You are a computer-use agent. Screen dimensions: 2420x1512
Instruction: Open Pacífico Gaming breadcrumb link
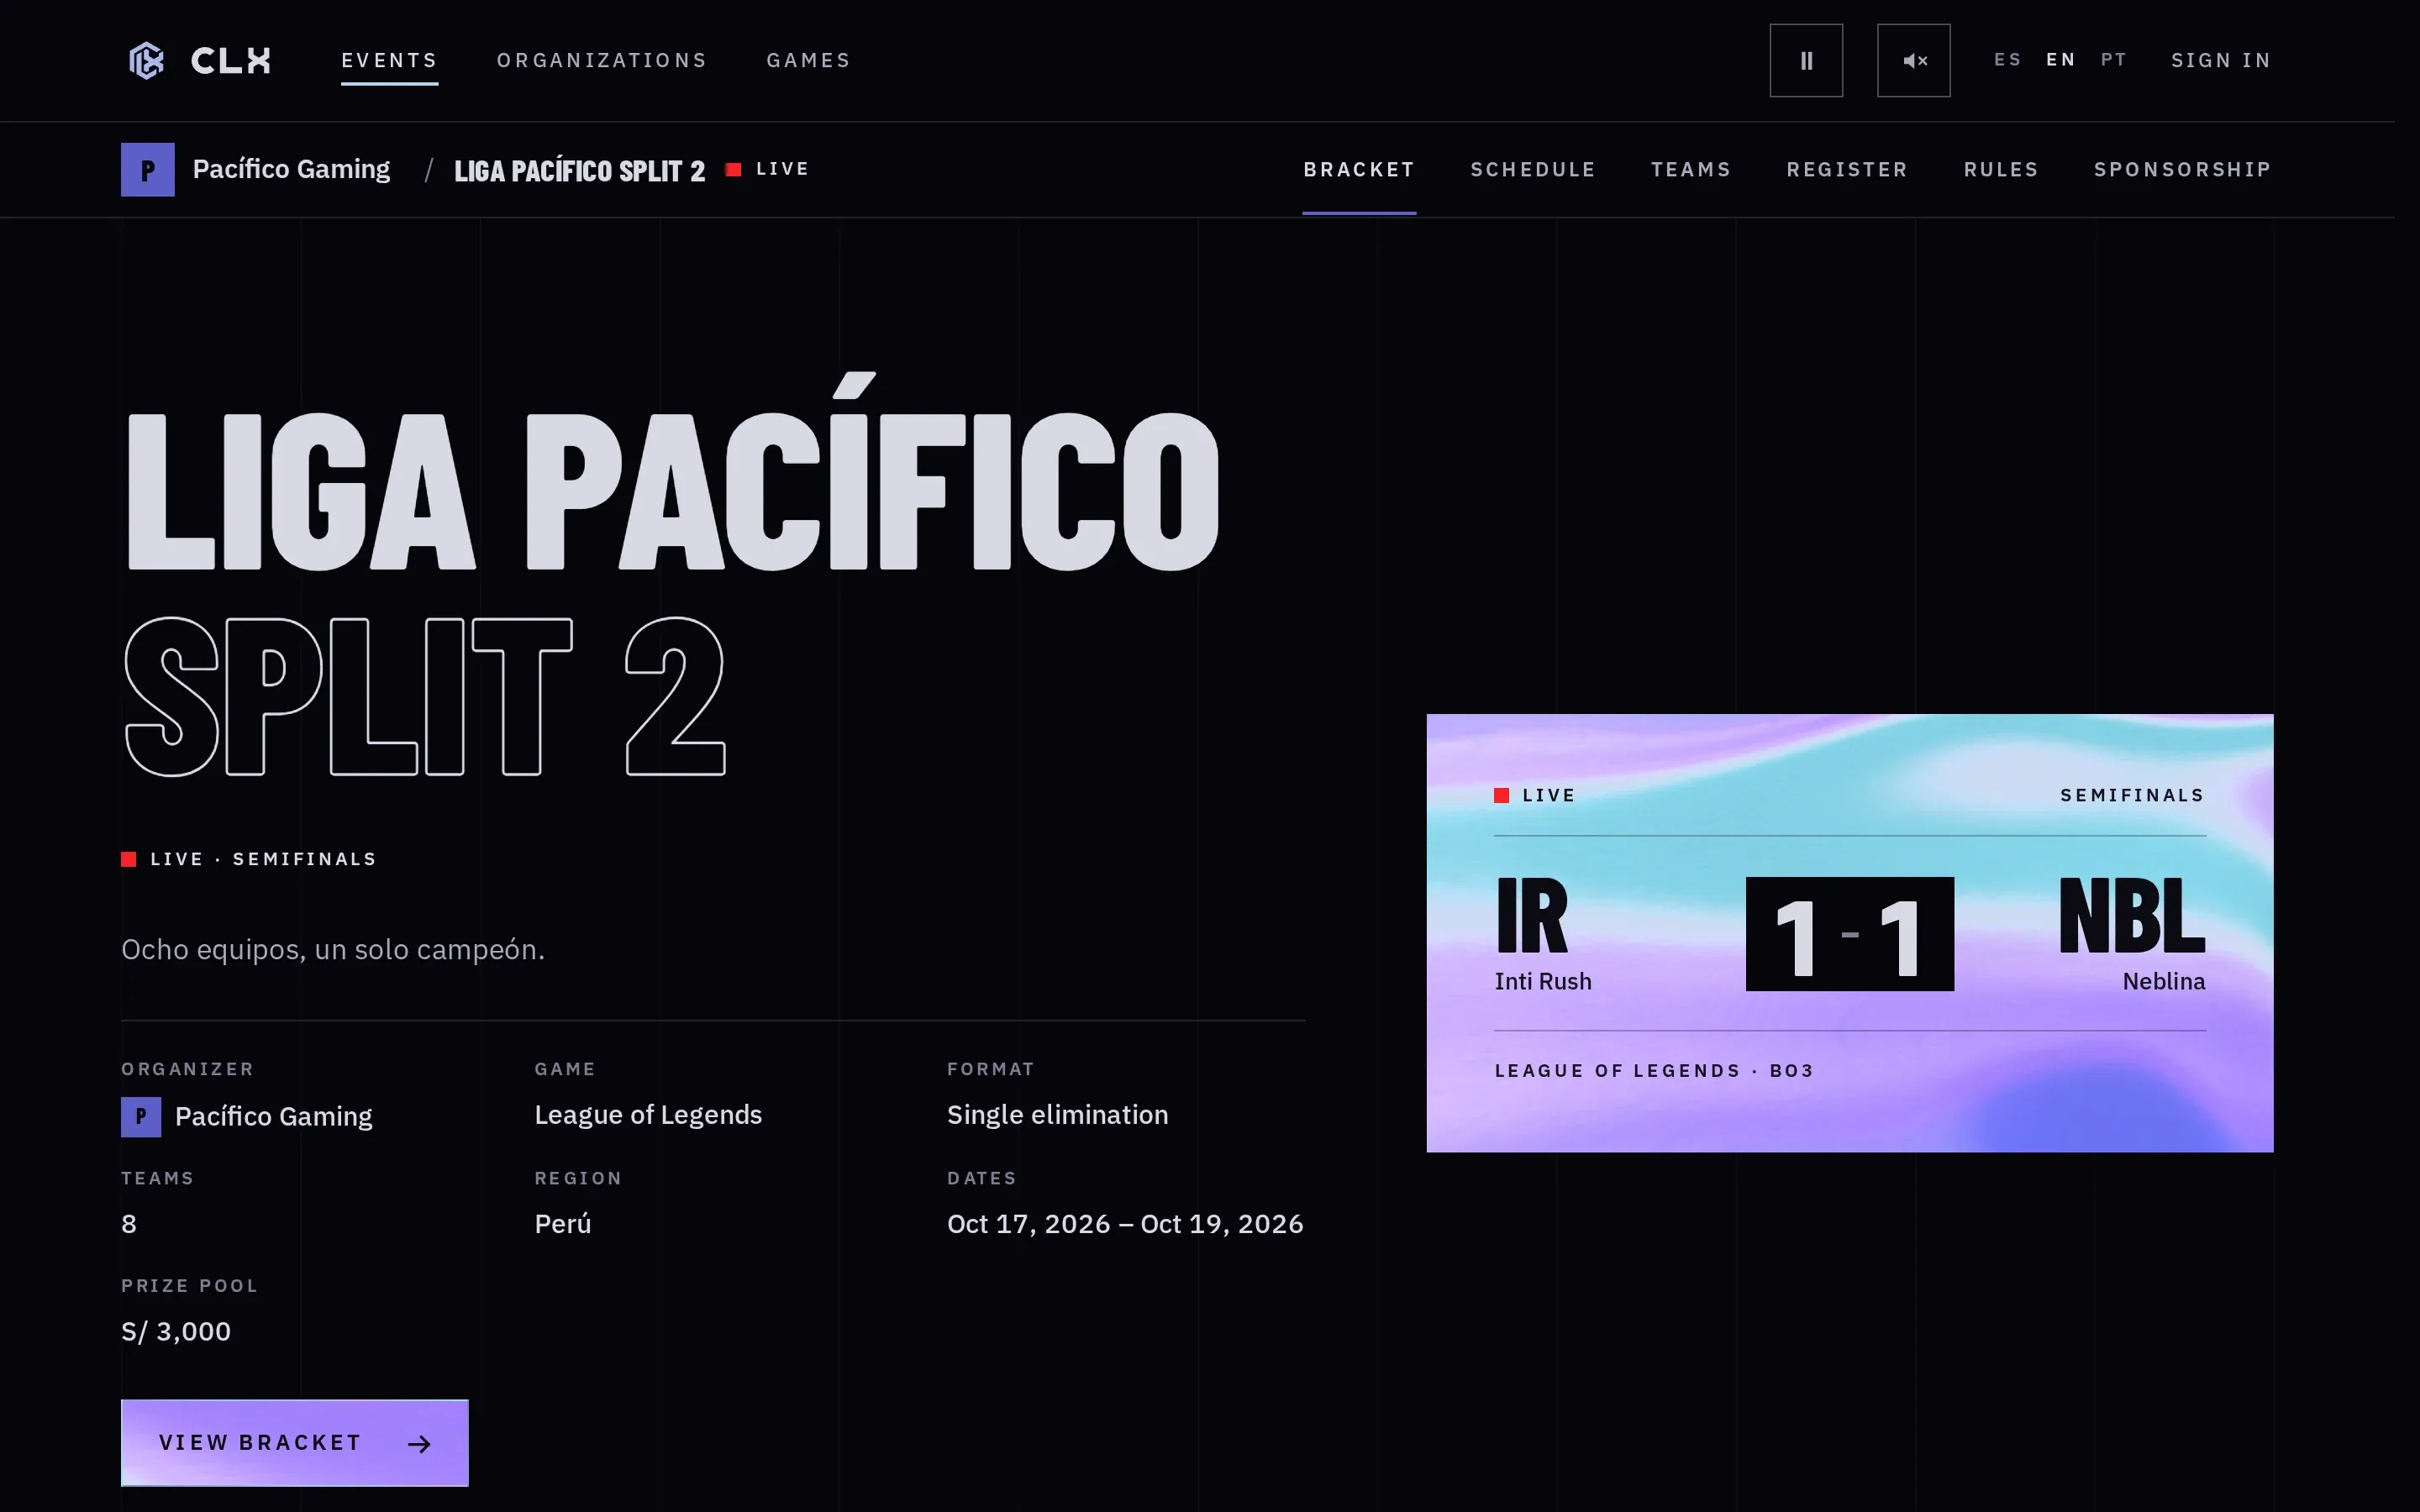coord(291,169)
